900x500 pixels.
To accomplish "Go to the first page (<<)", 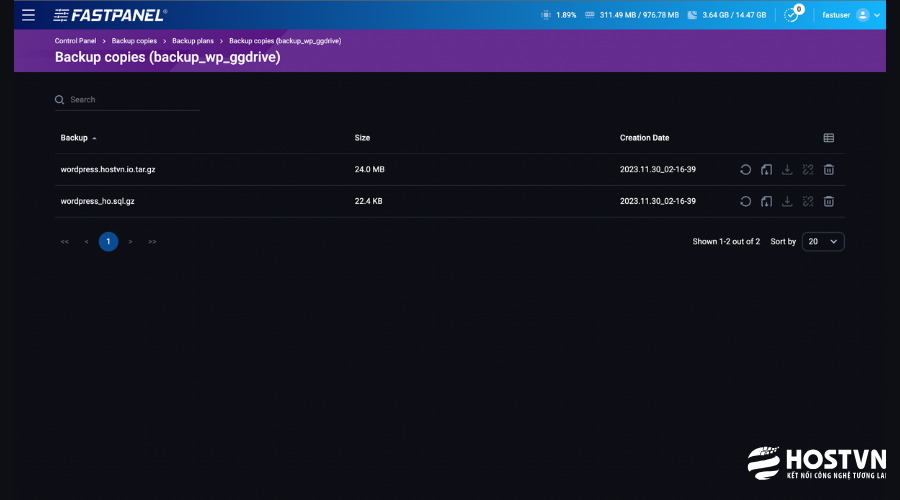I will pyautogui.click(x=64, y=242).
